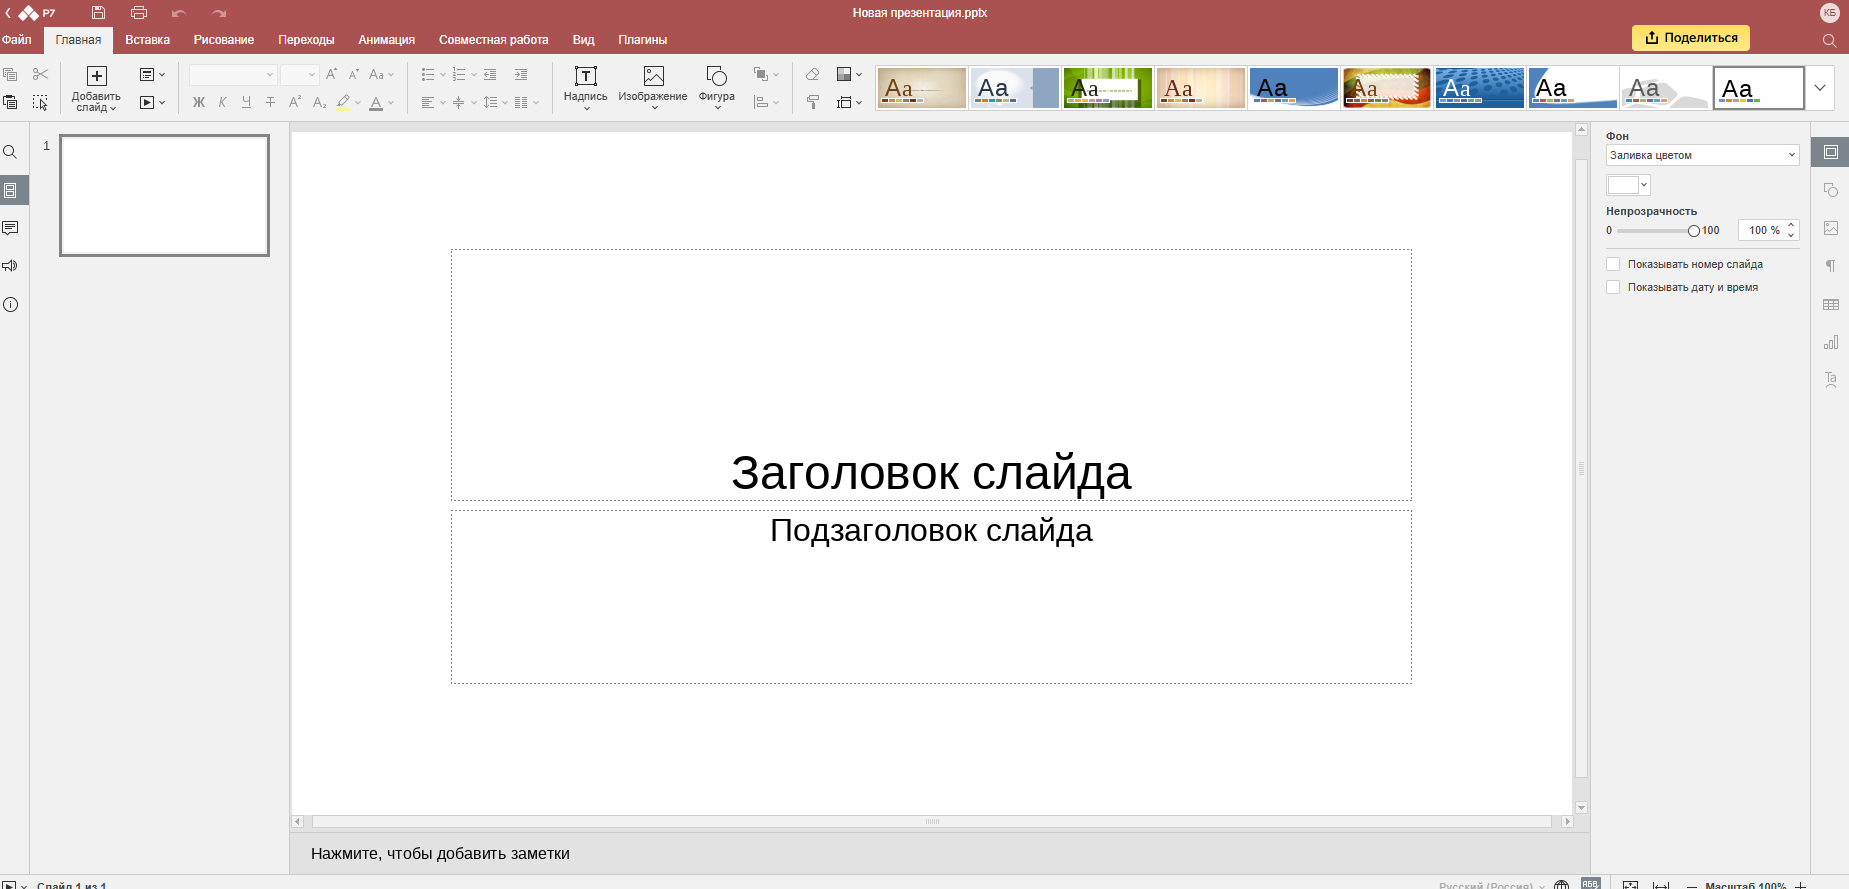
Task: Click the Select All icon
Action: pos(40,102)
